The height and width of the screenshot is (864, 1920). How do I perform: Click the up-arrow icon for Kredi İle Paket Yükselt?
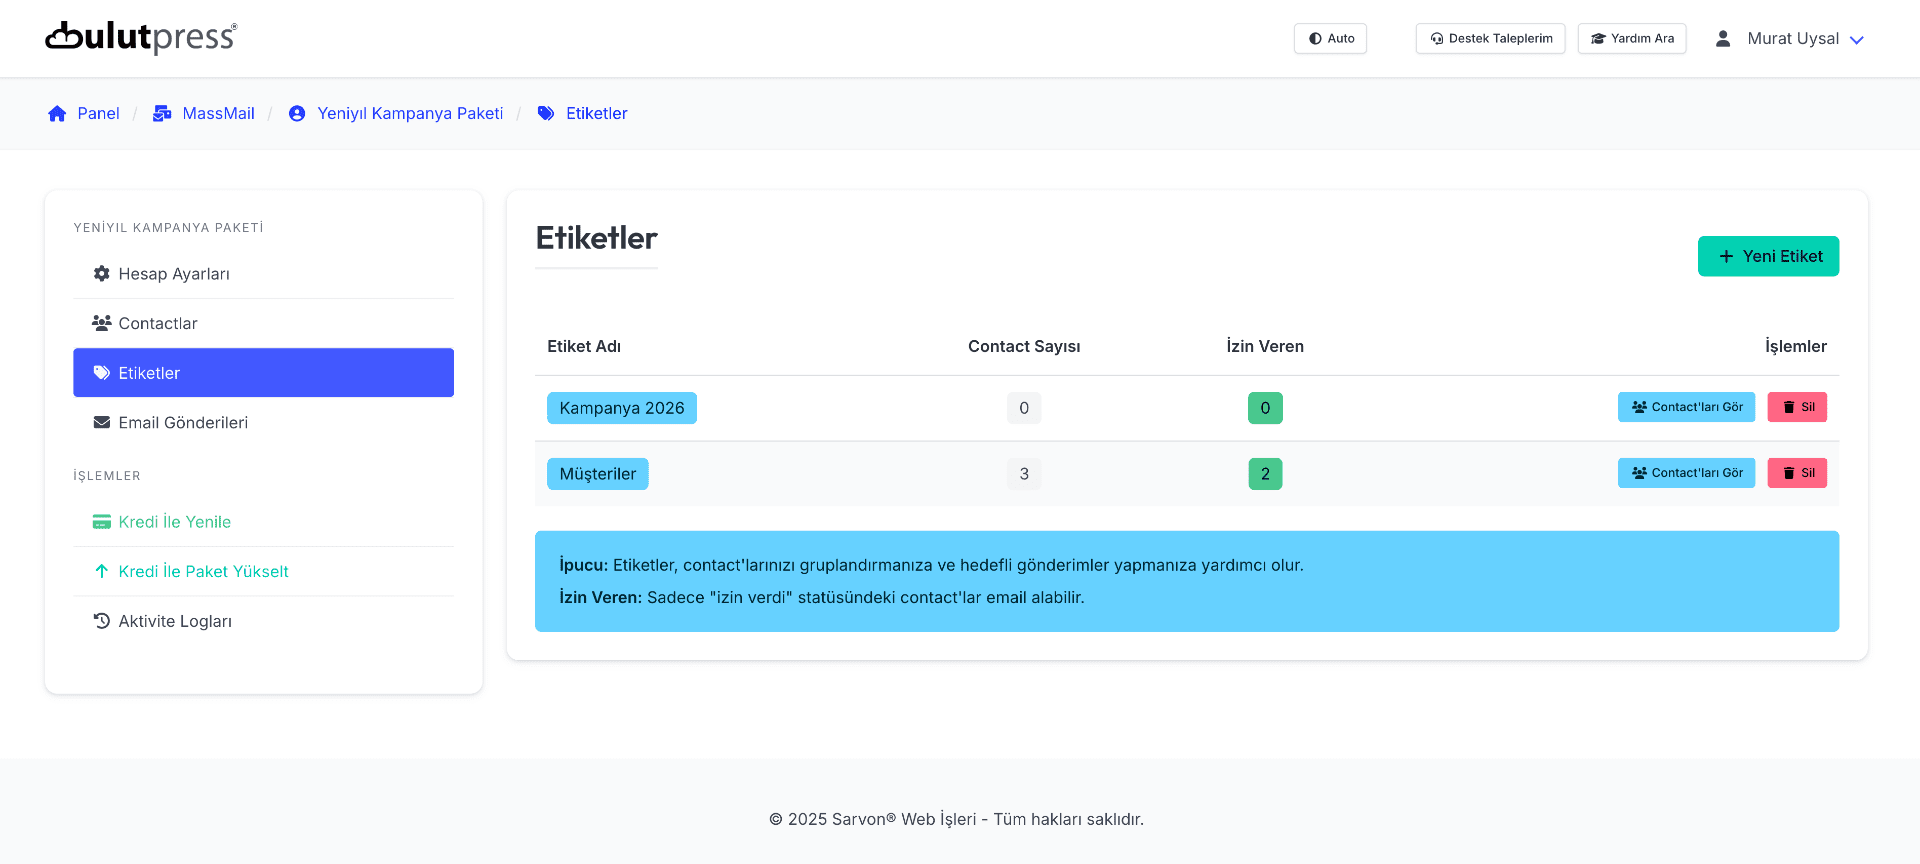pyautogui.click(x=101, y=571)
